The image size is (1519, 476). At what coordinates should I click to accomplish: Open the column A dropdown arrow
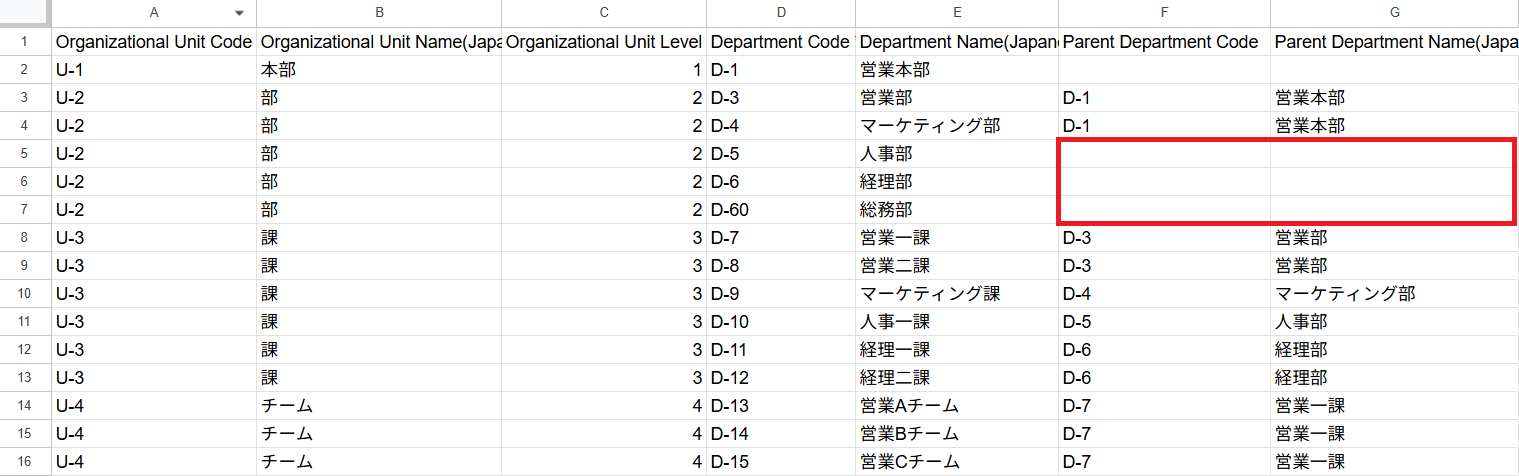[239, 13]
